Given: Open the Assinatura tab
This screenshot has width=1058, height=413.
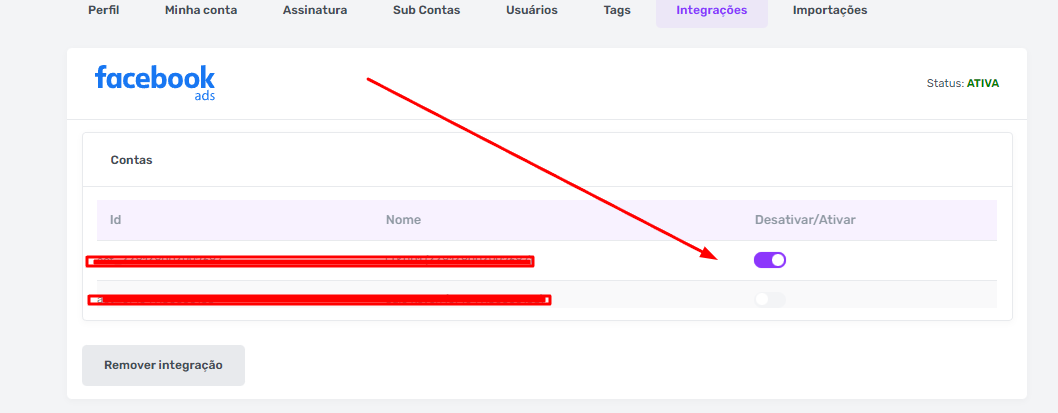Looking at the screenshot, I should coord(315,10).
